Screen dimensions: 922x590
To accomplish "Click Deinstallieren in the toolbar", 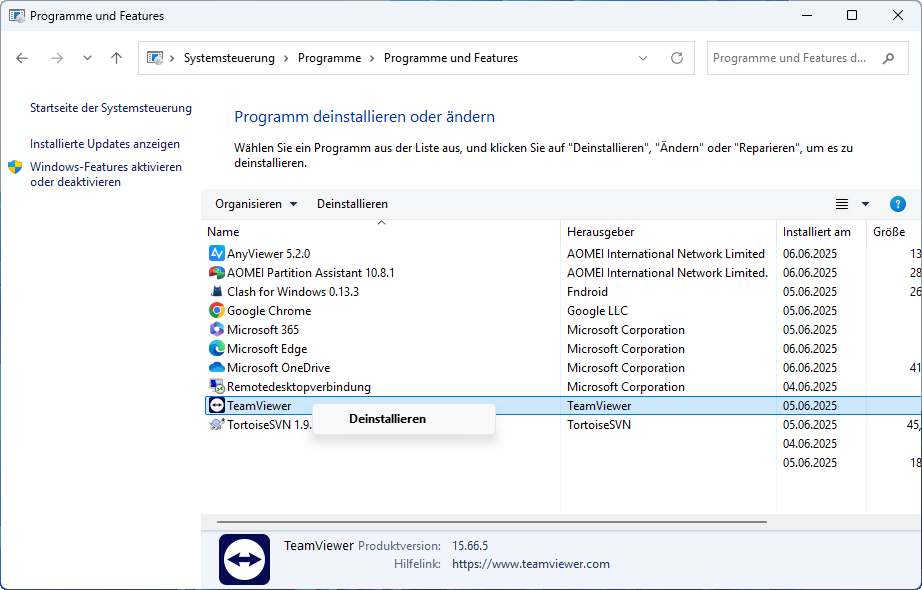I will (x=352, y=204).
